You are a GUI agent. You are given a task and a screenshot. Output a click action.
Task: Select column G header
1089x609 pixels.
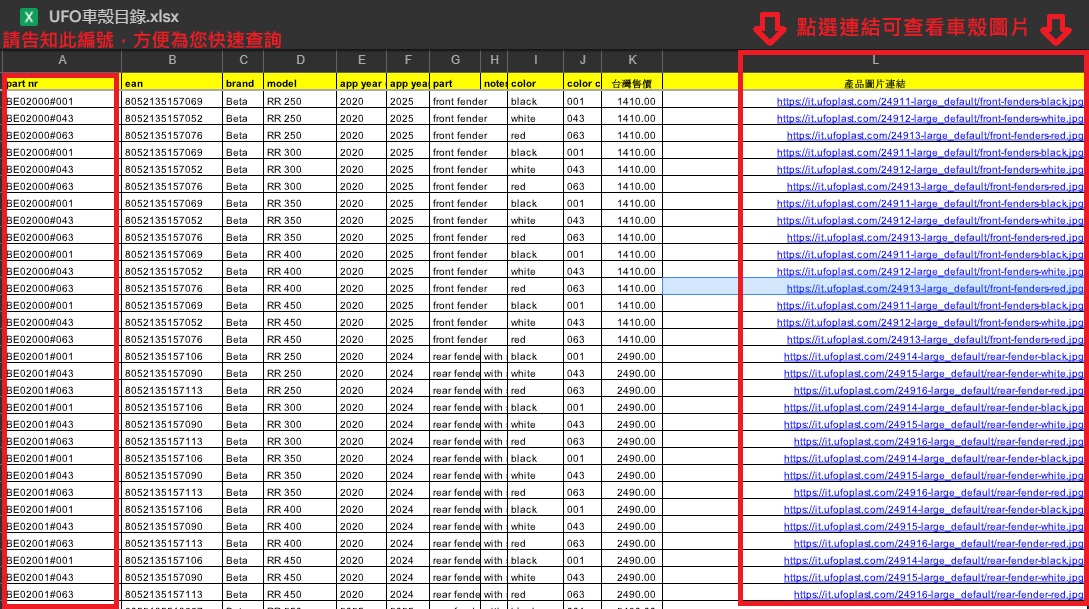[x=455, y=60]
